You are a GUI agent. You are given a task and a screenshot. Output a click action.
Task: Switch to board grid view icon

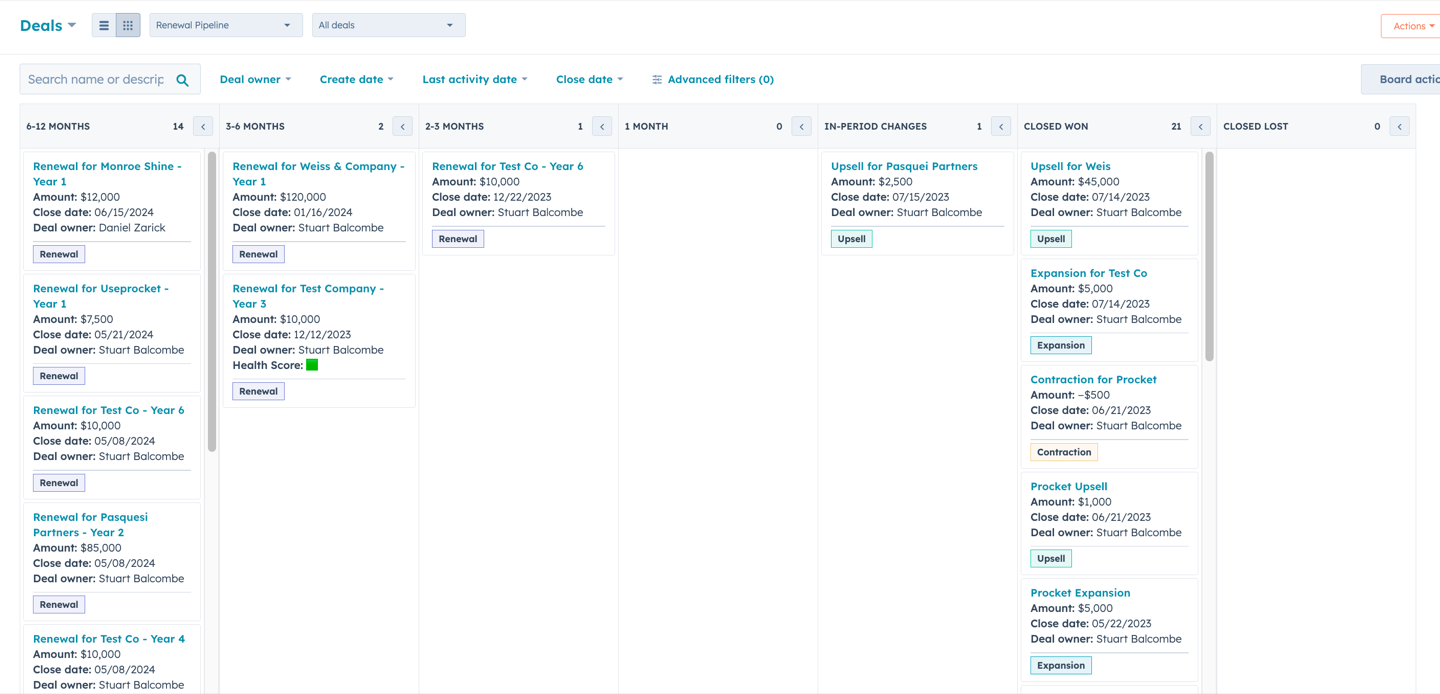point(128,25)
